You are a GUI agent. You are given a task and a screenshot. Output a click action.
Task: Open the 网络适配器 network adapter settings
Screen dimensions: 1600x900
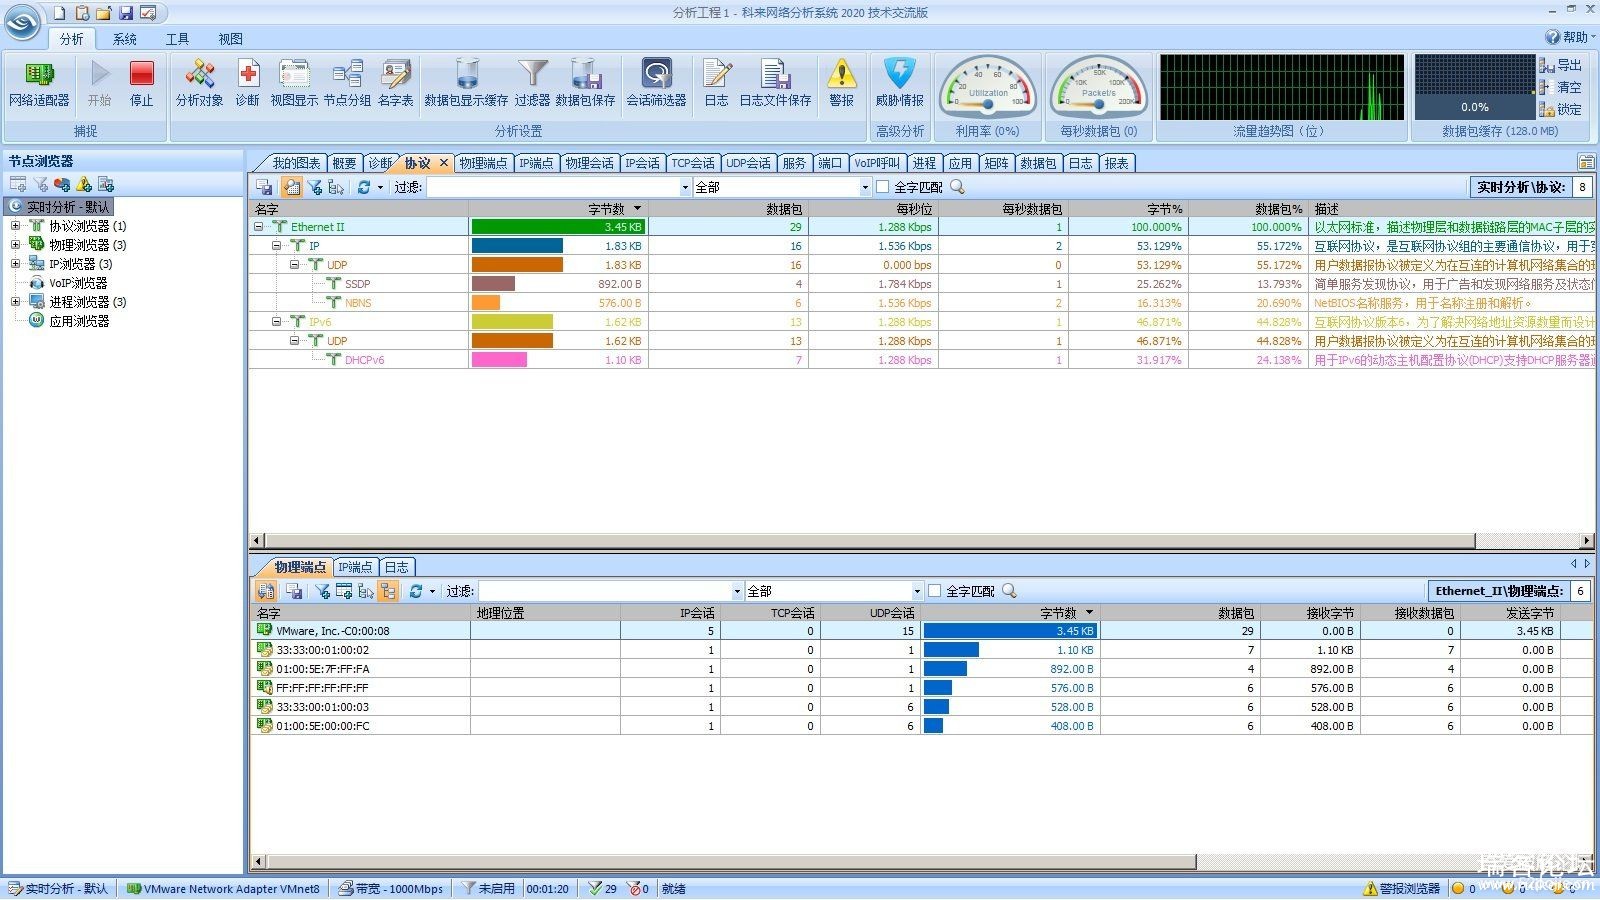(39, 84)
